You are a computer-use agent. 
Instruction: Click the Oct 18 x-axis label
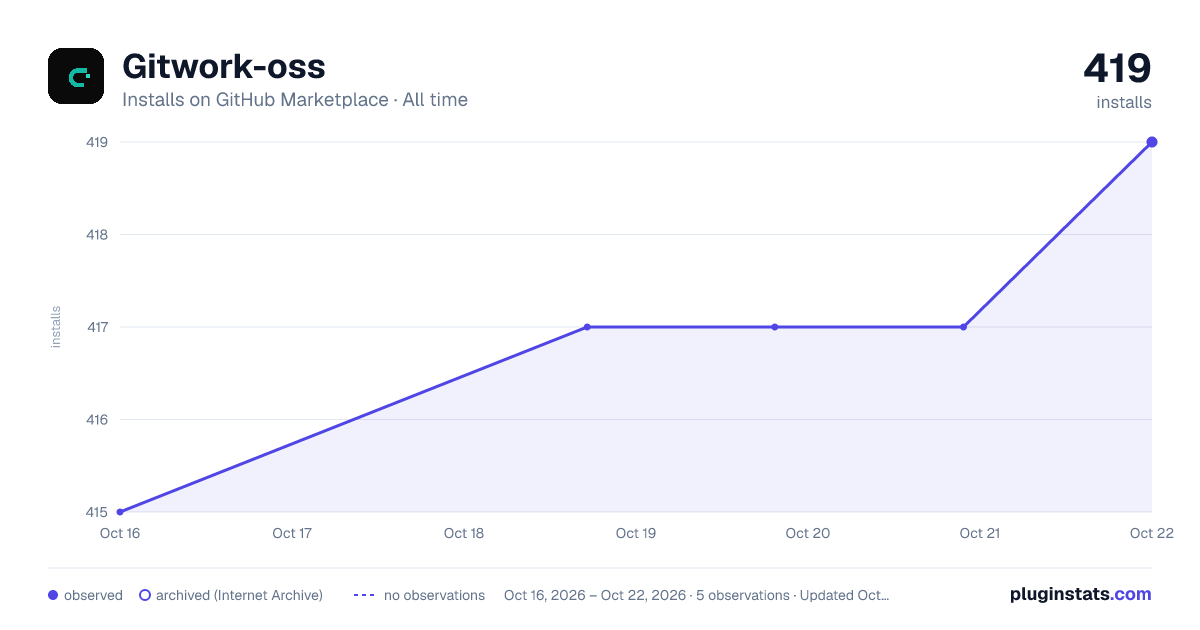[x=464, y=533]
